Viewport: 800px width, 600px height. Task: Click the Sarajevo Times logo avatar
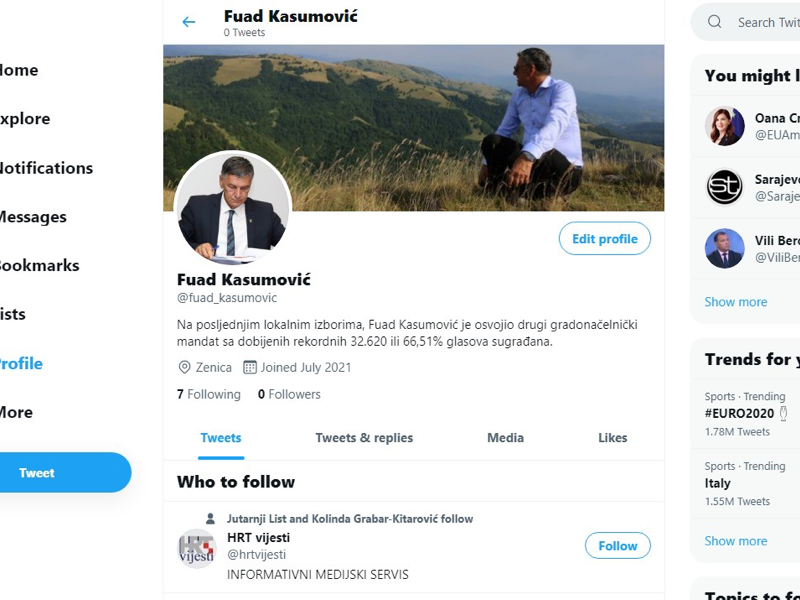[x=725, y=187]
